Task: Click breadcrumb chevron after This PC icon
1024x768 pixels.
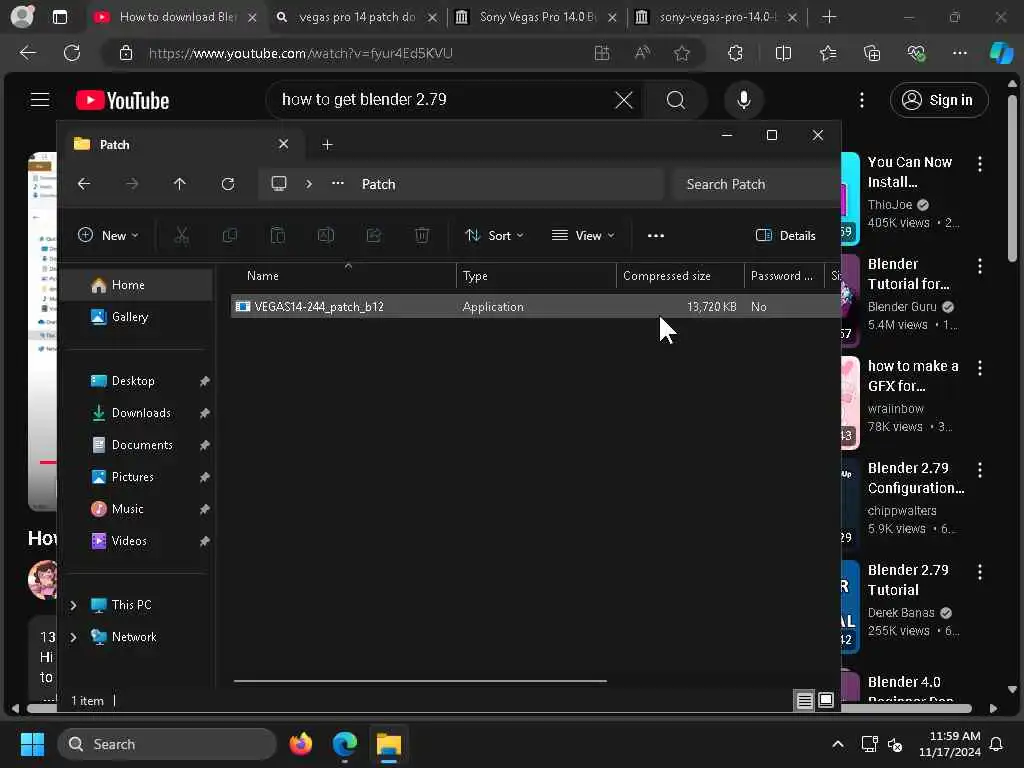Action: [309, 184]
